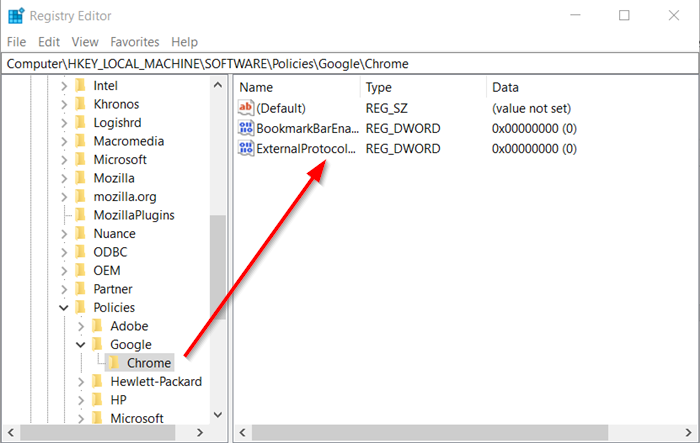Click the tree pane scroll left arrow
This screenshot has width=700, height=443.
tap(11, 432)
